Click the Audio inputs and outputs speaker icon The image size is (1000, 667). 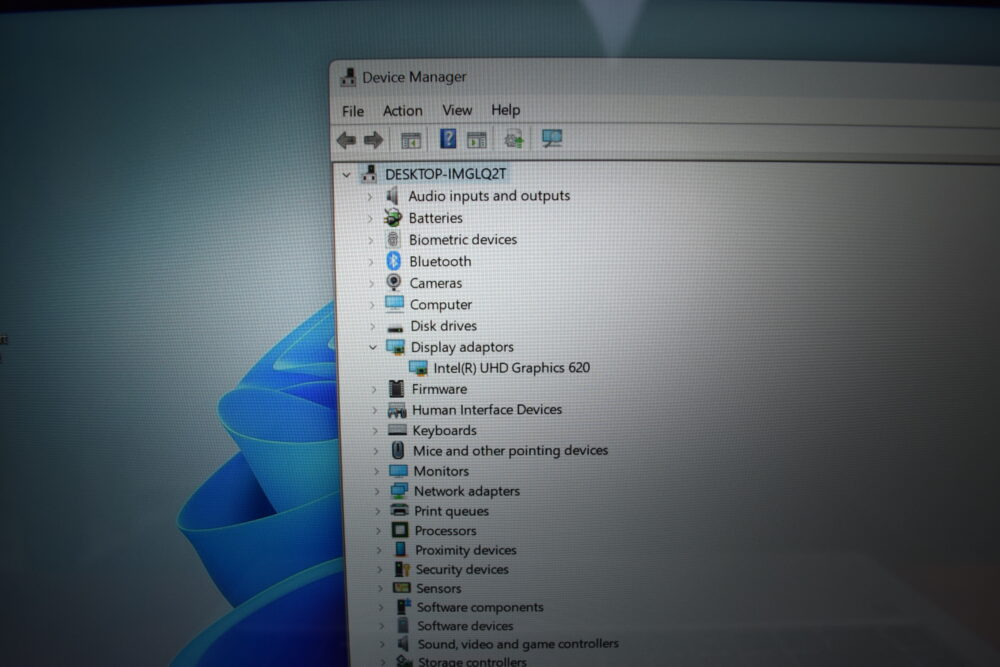[x=393, y=196]
